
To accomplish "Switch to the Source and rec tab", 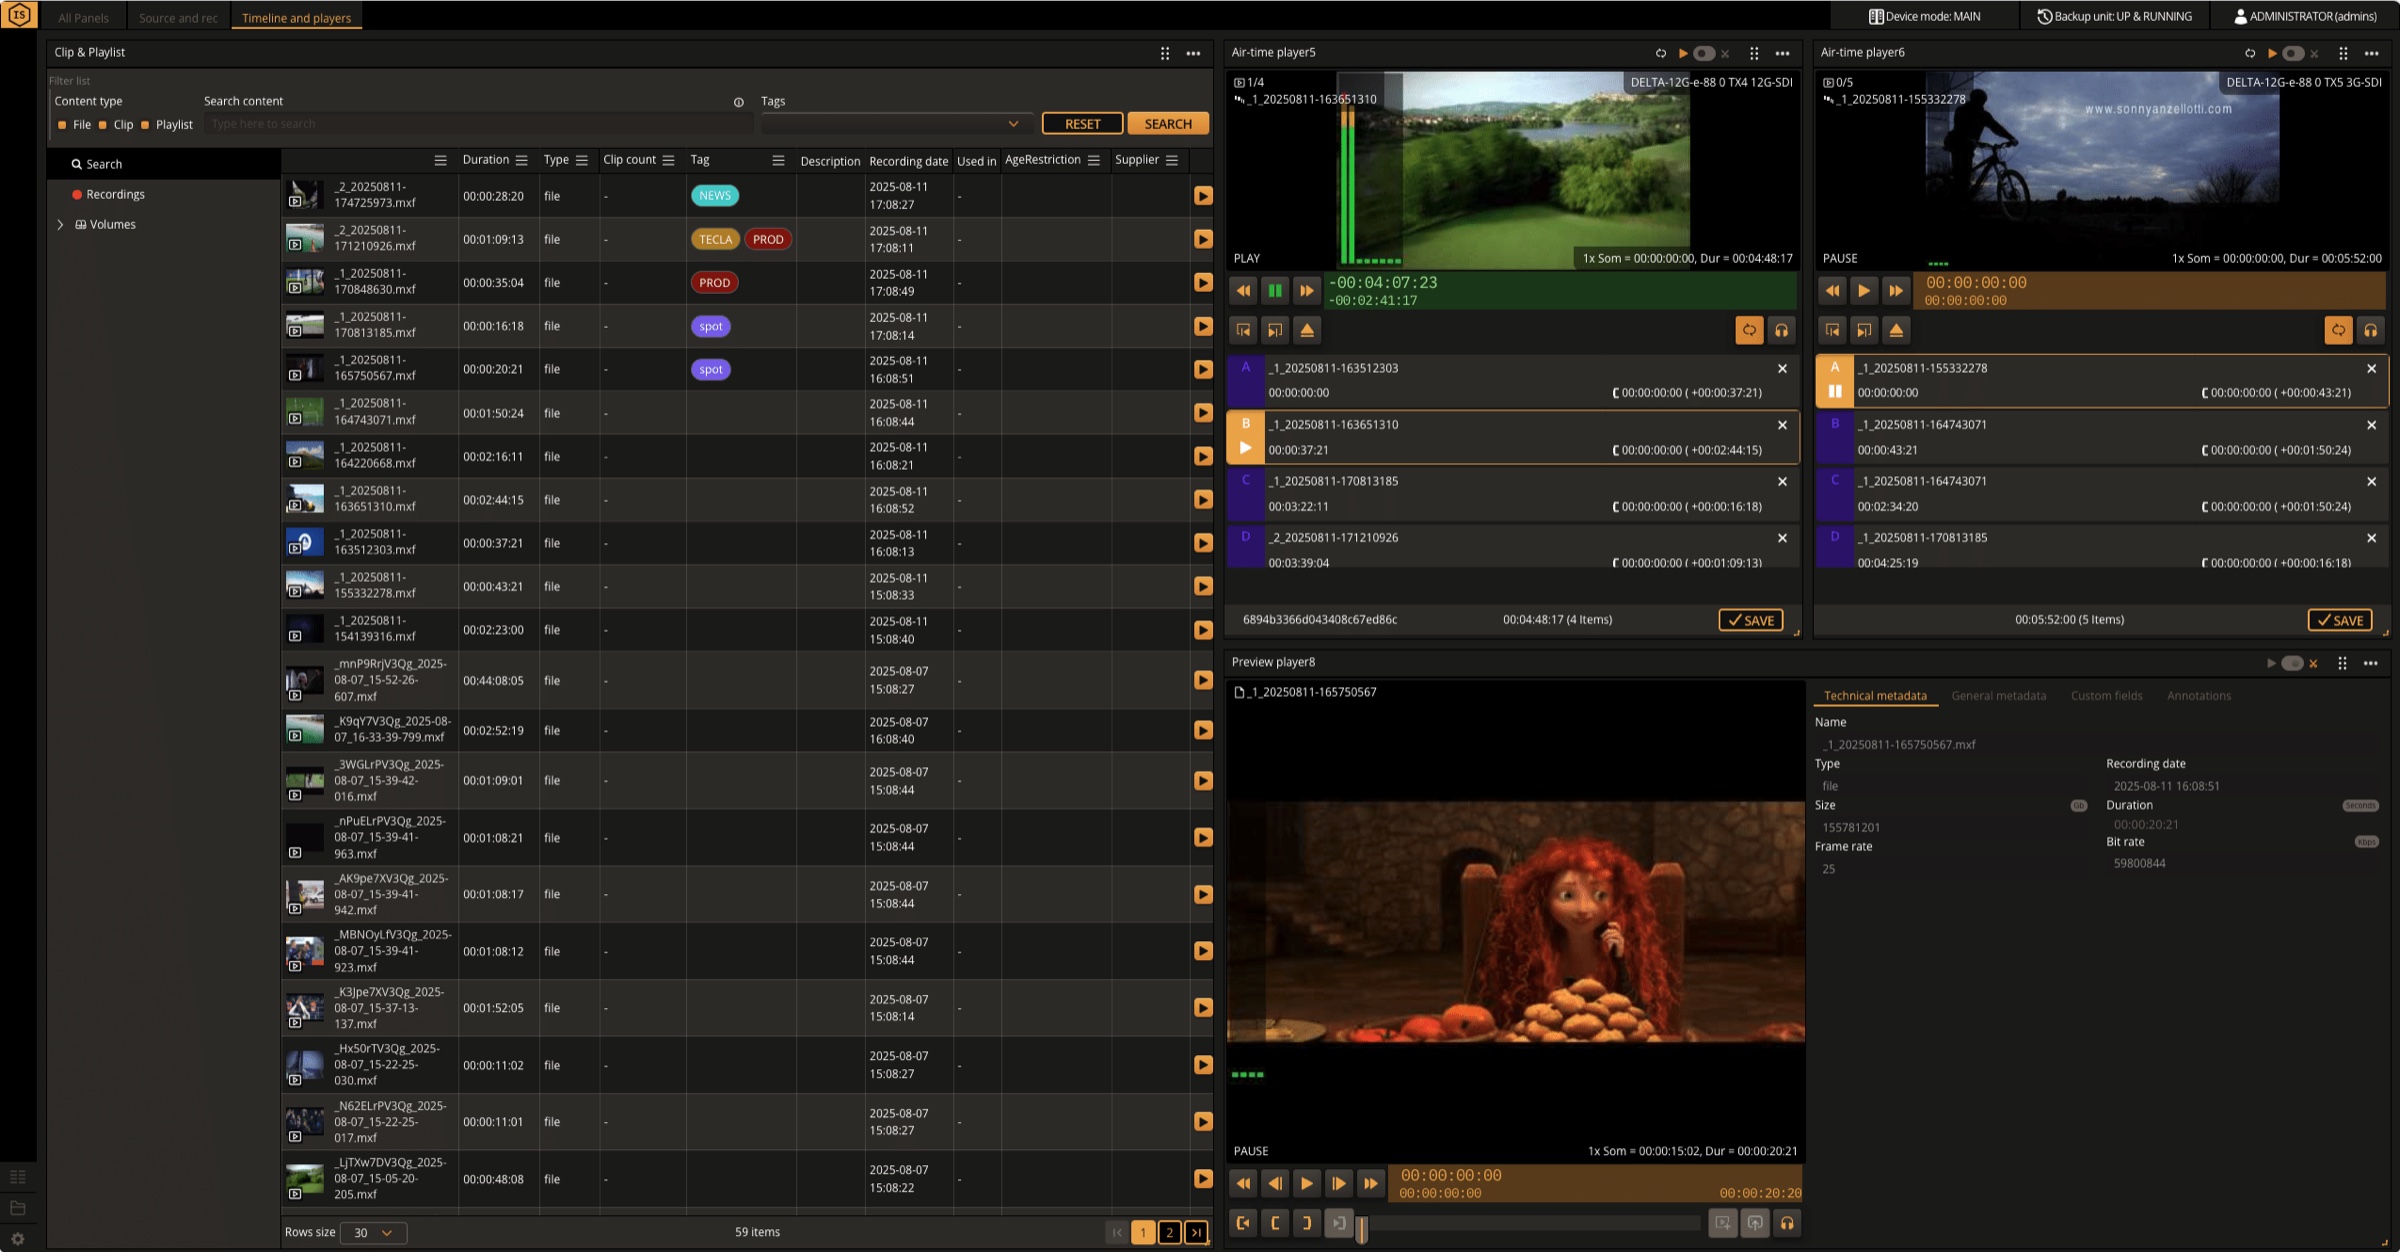I will [x=178, y=18].
